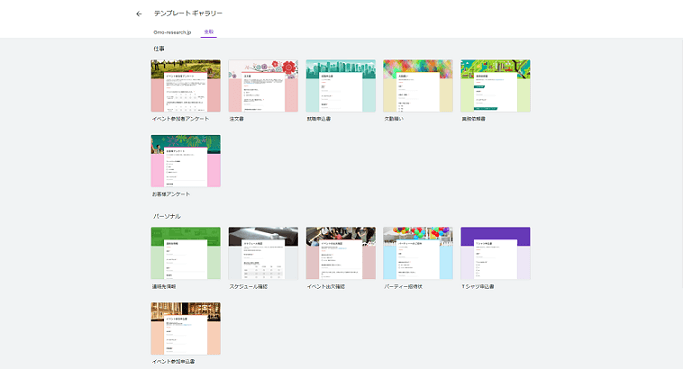683x369 pixels.
Task: Open the イベント出欠確認 template preview image
Action: [x=341, y=253]
